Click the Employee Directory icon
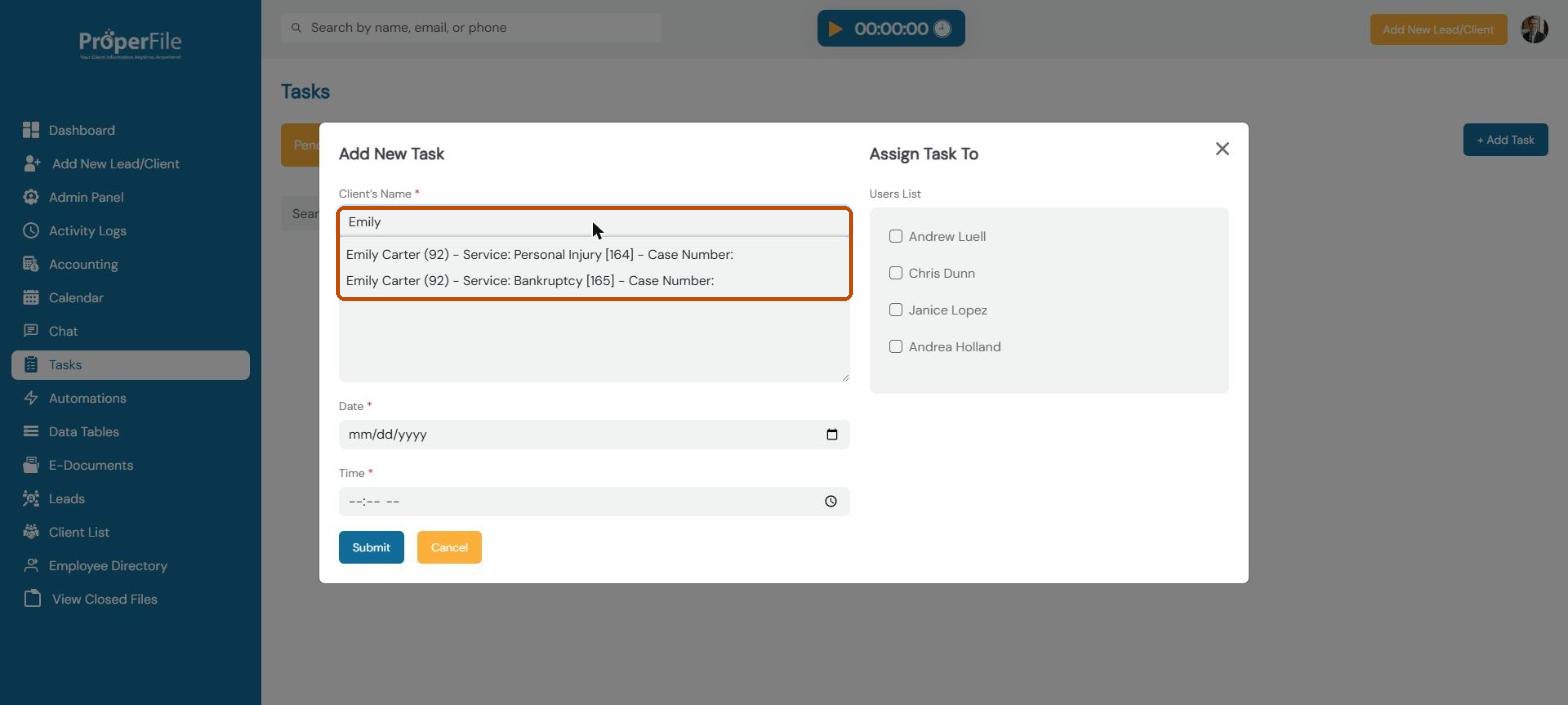 point(31,566)
